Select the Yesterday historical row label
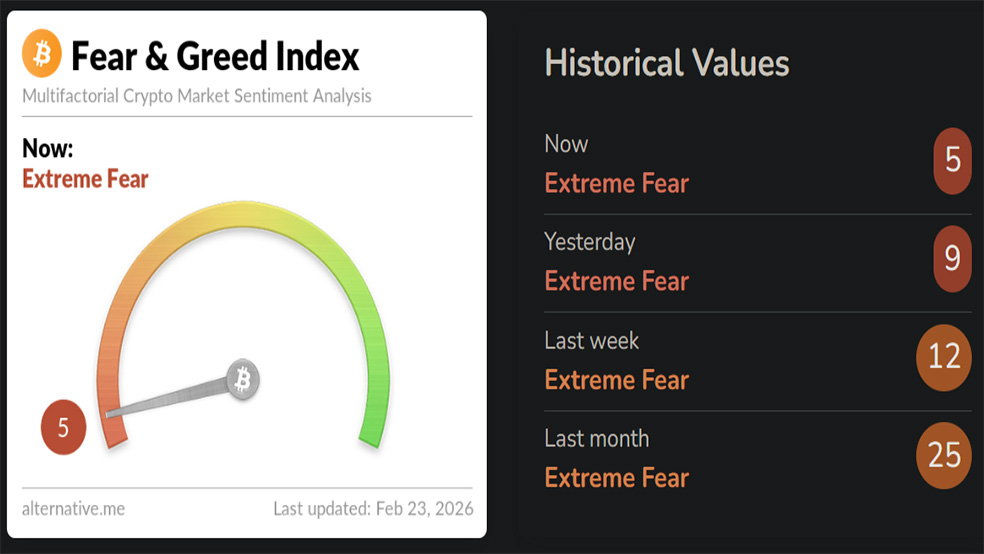Image resolution: width=984 pixels, height=554 pixels. pyautogui.click(x=589, y=242)
